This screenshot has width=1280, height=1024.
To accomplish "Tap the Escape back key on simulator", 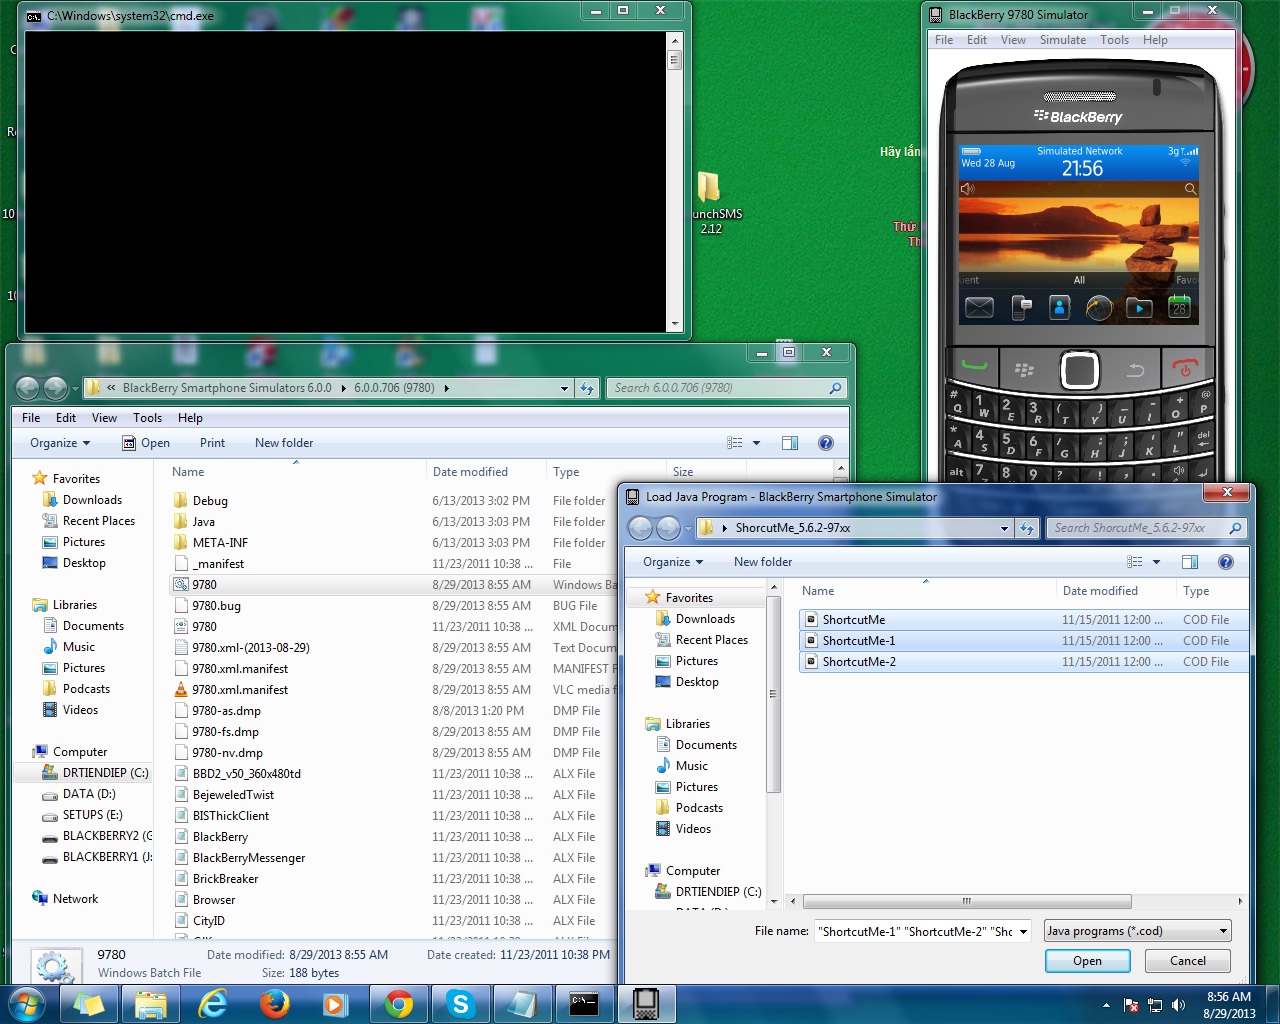I will point(1135,370).
